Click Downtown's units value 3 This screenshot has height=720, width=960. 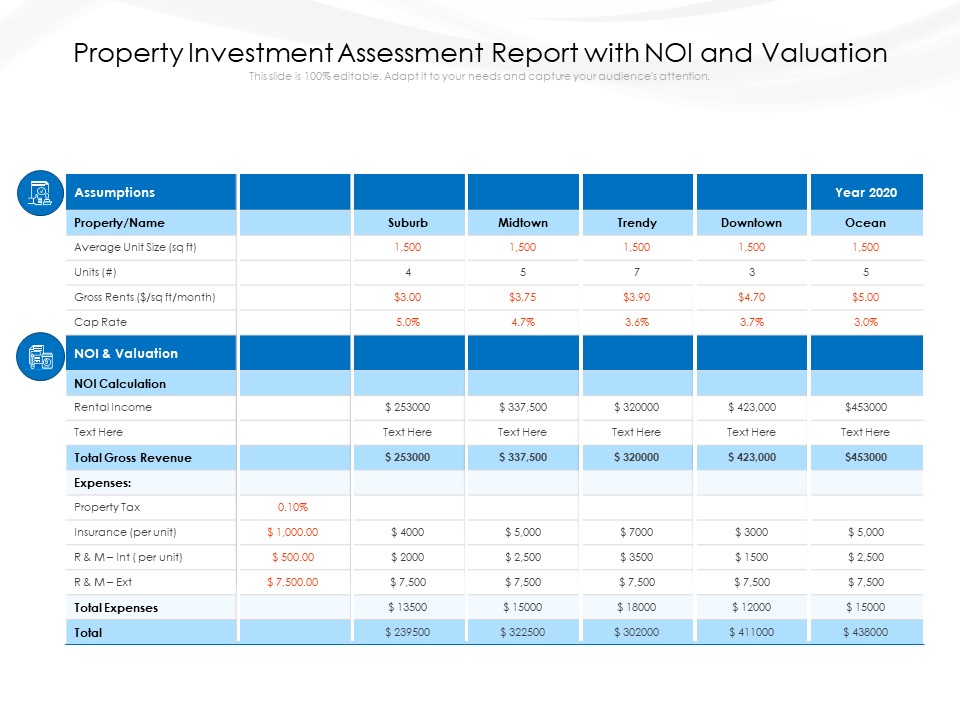coord(752,272)
